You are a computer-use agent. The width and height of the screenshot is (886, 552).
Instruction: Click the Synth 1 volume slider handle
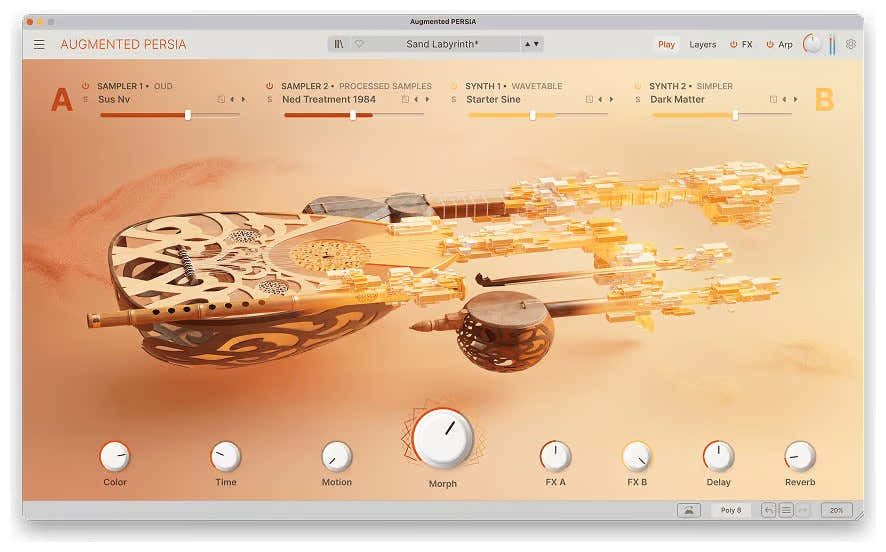532,115
